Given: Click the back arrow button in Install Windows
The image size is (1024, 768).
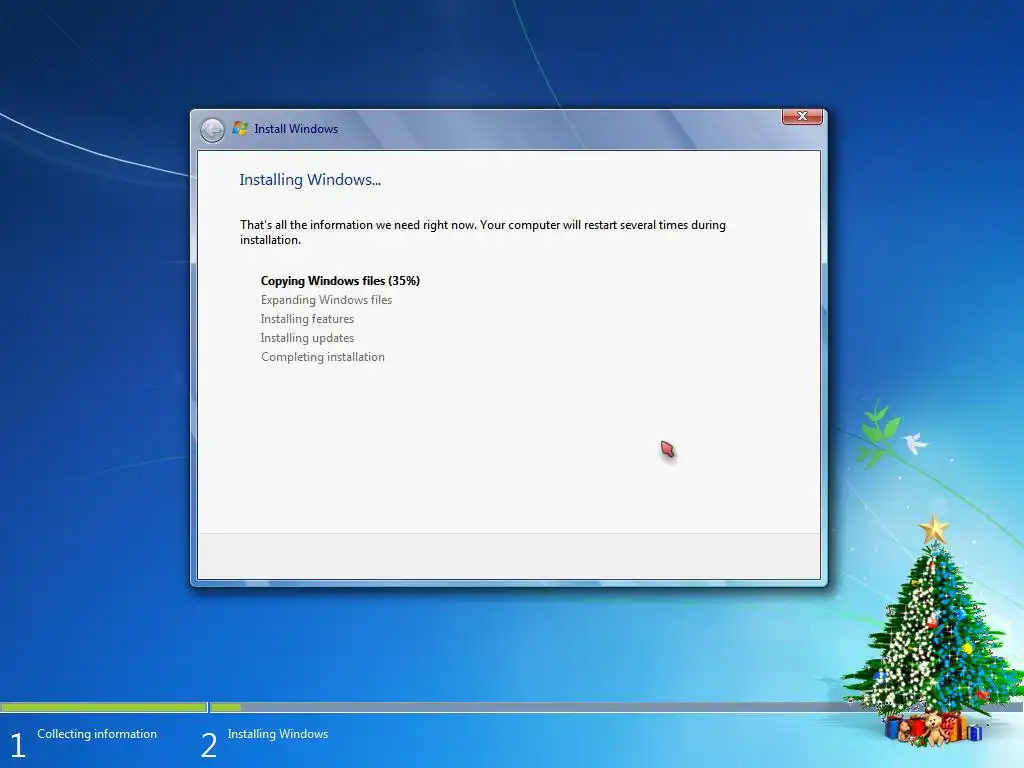Looking at the screenshot, I should (212, 130).
